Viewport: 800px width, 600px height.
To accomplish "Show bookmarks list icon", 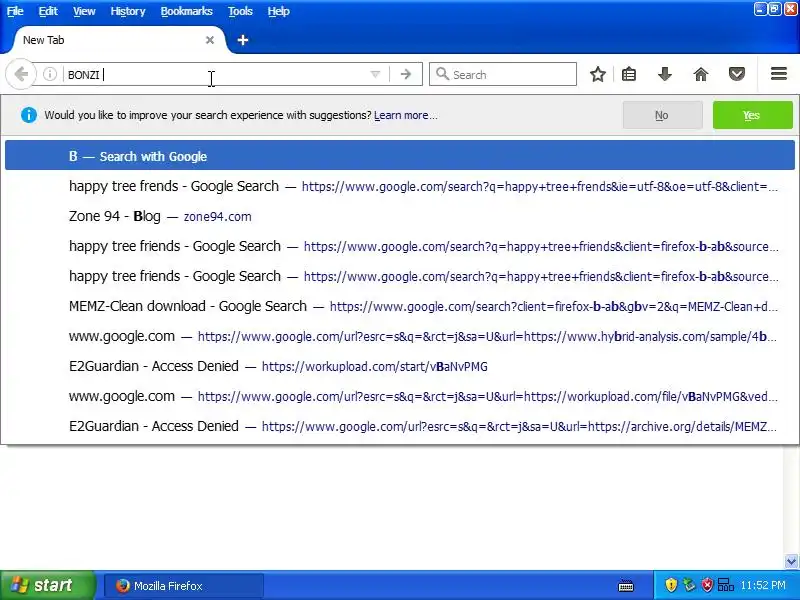I will pyautogui.click(x=629, y=74).
